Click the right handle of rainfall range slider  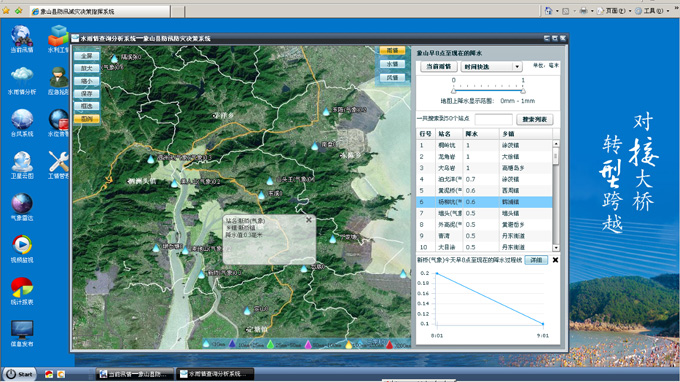523,91
